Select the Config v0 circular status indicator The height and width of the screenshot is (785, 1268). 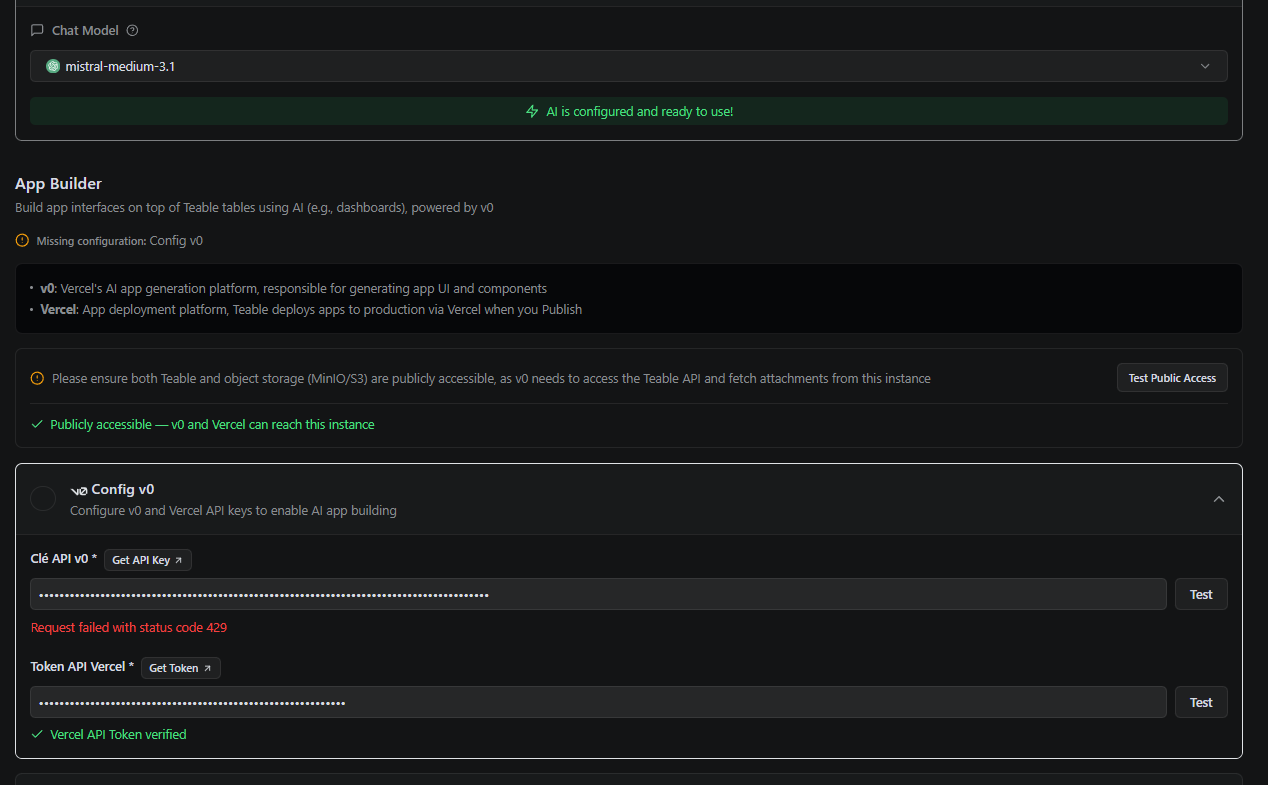[x=43, y=498]
